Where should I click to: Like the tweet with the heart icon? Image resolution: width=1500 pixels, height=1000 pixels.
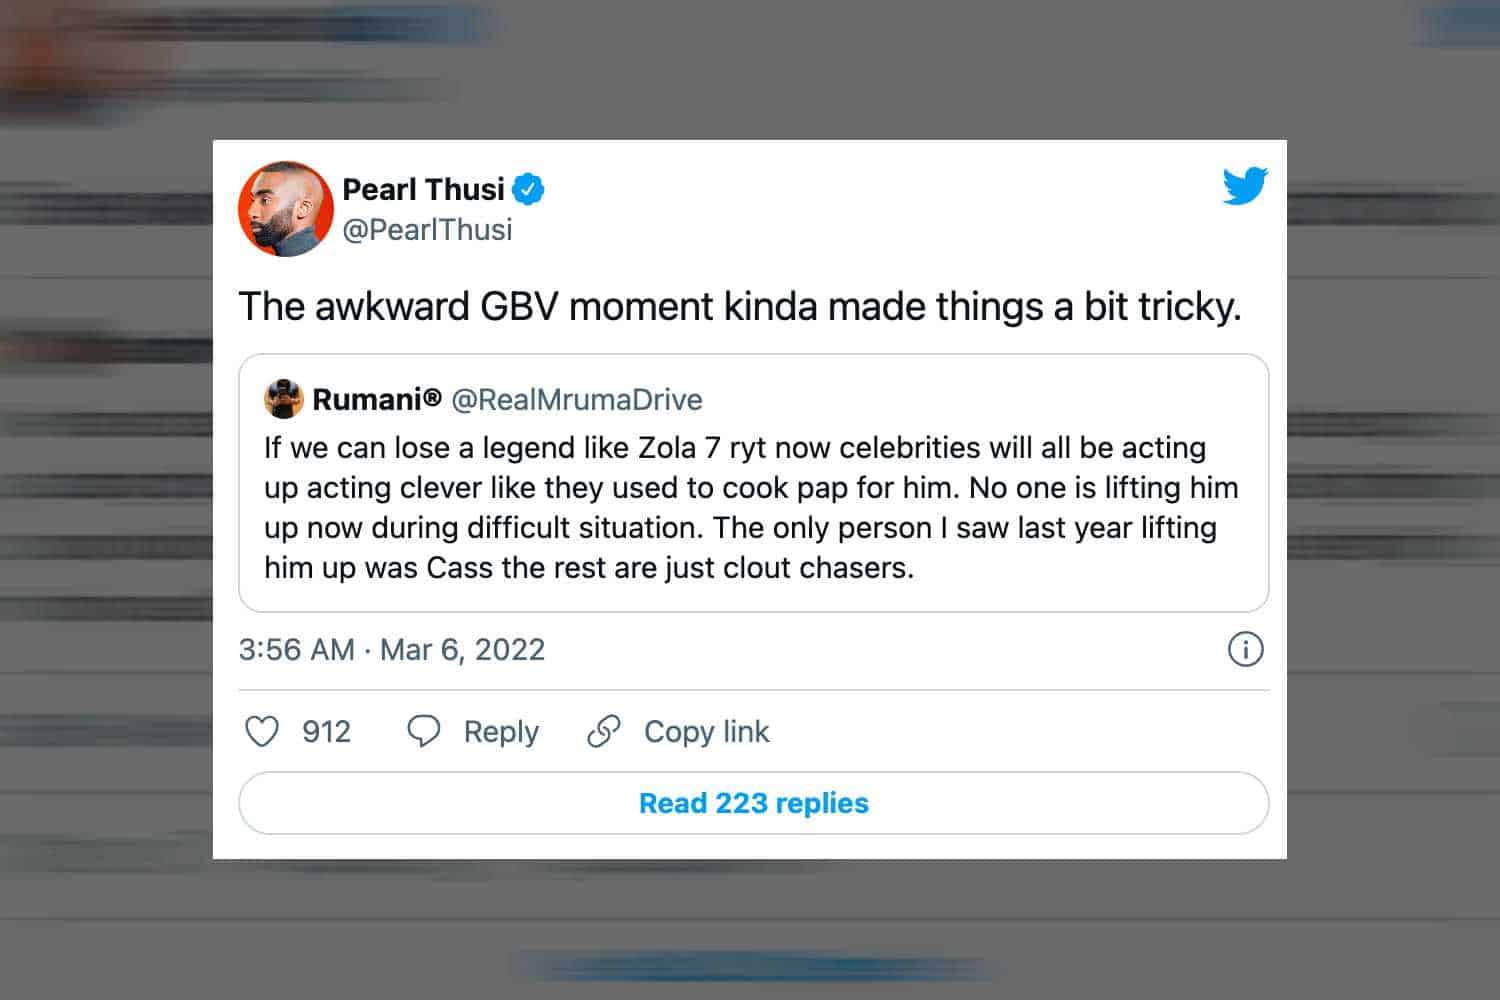(x=262, y=732)
